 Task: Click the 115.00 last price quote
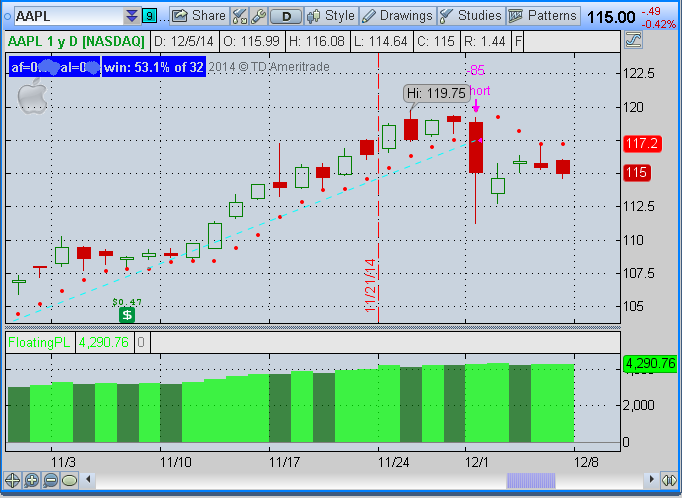[611, 17]
